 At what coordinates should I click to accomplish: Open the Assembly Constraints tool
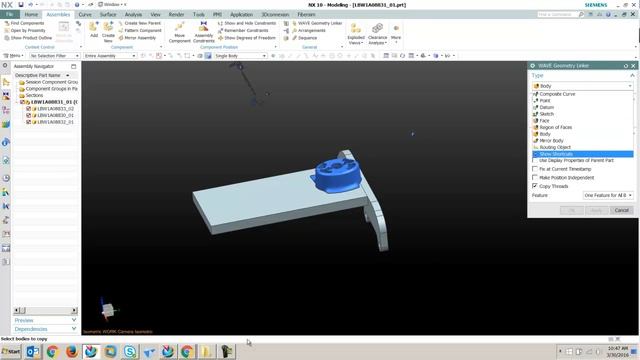(204, 32)
